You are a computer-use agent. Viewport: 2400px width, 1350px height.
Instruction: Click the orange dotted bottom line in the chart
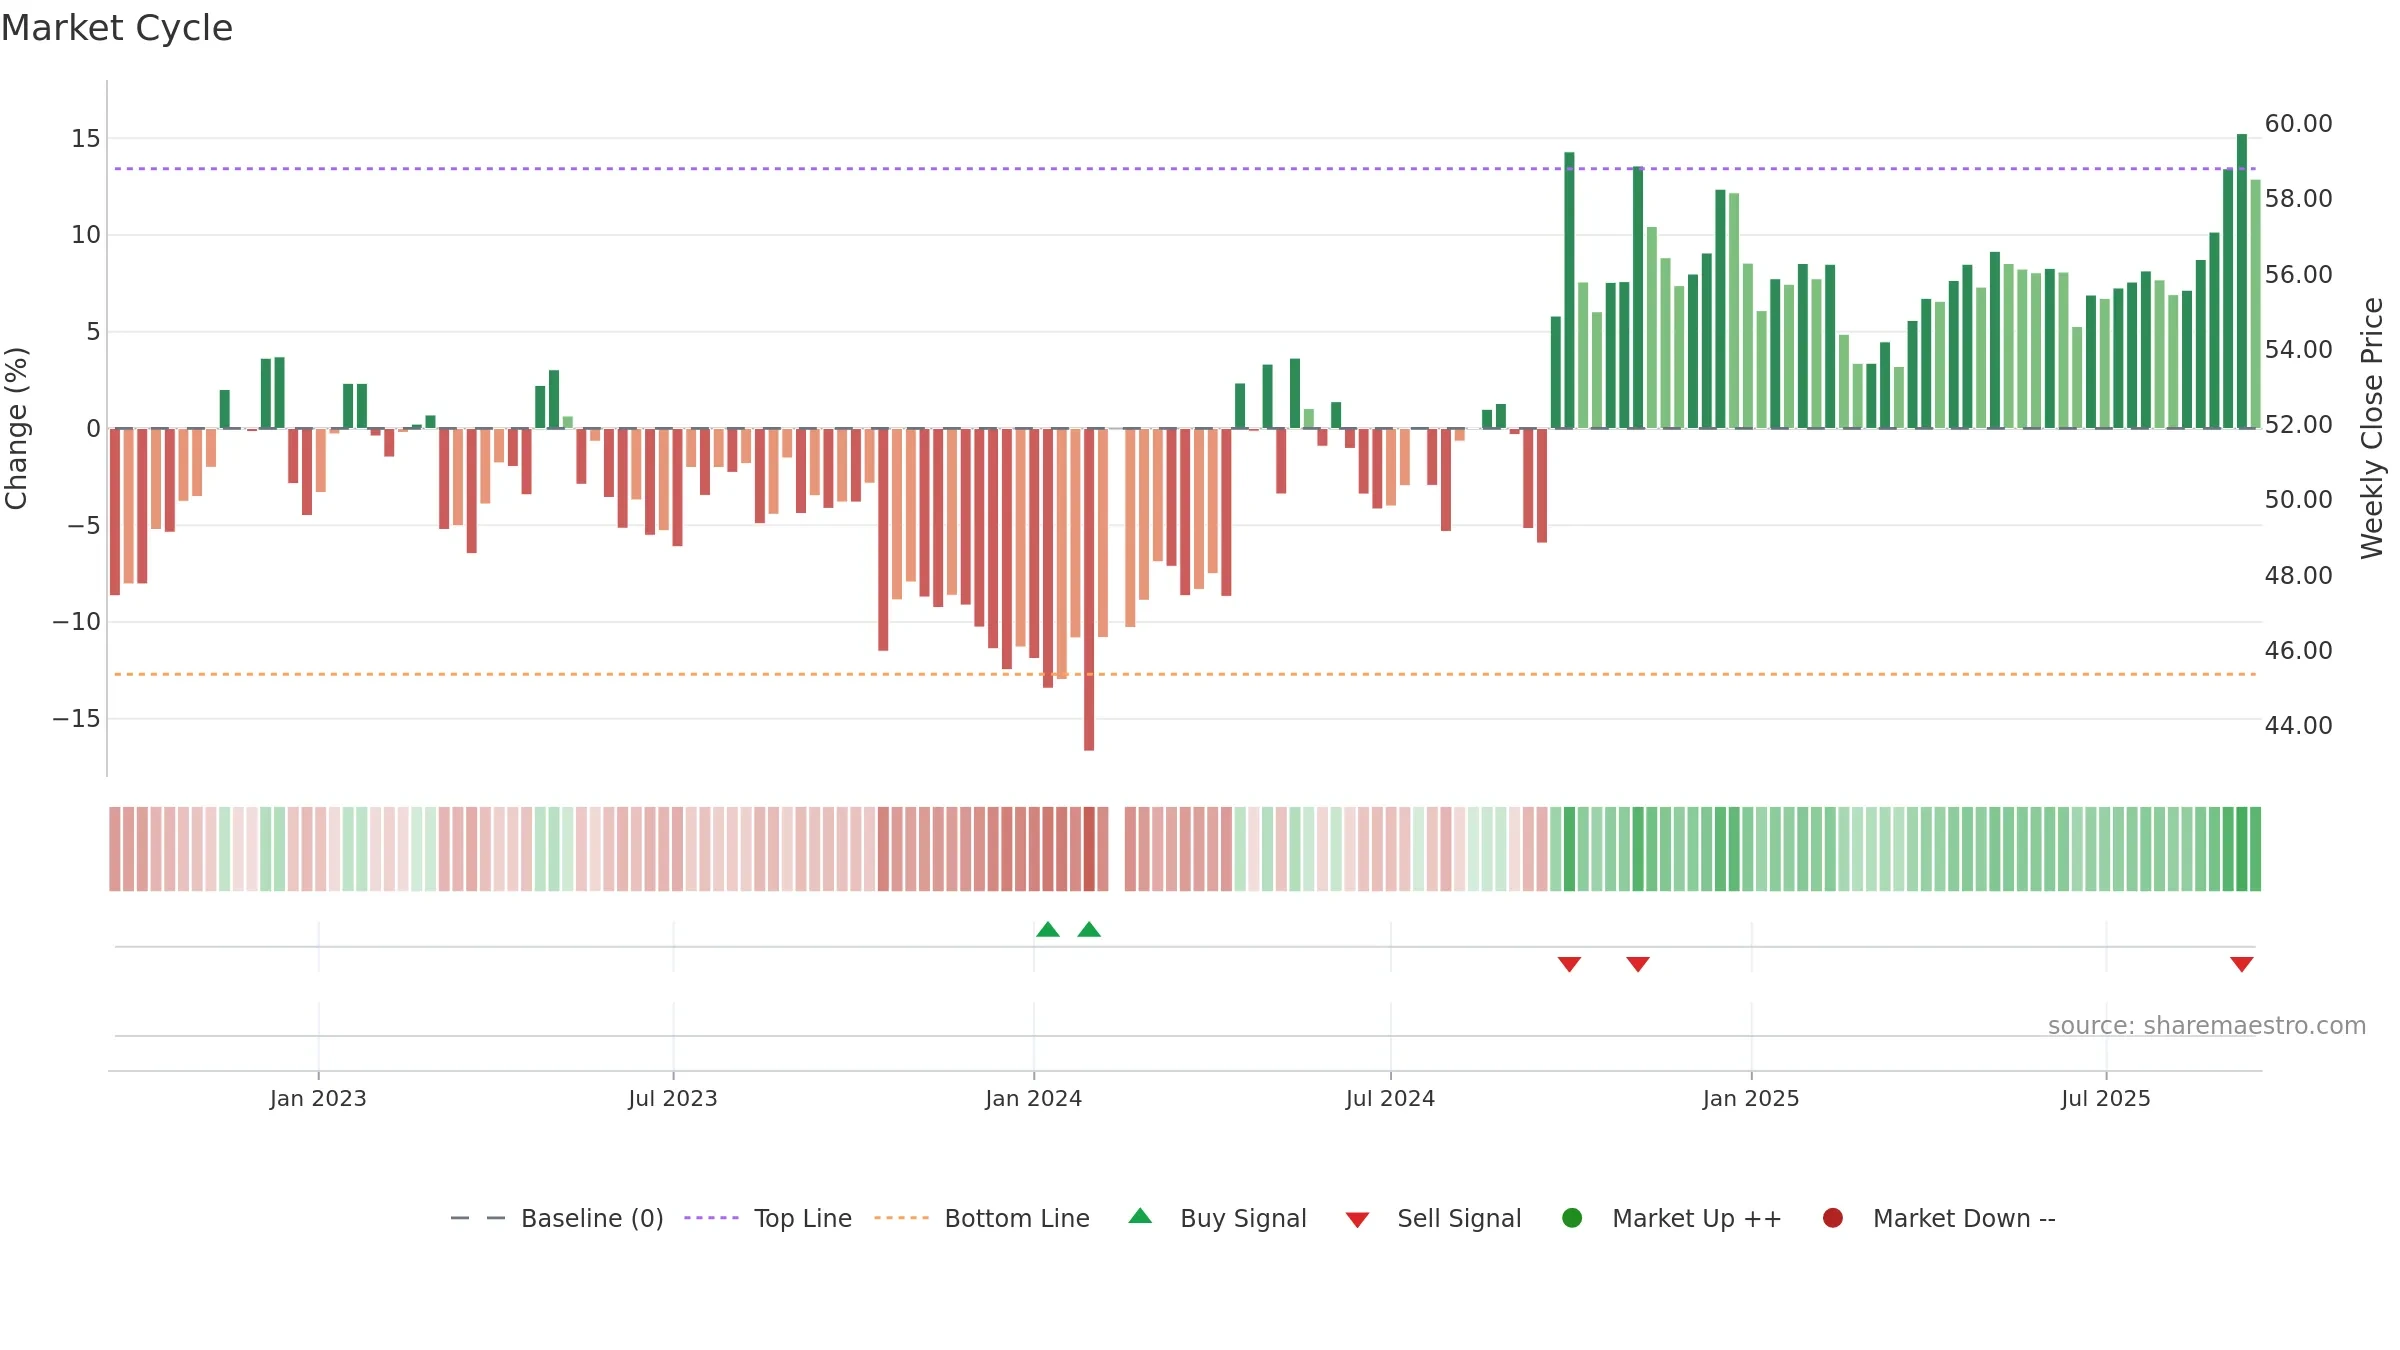point(1185,675)
